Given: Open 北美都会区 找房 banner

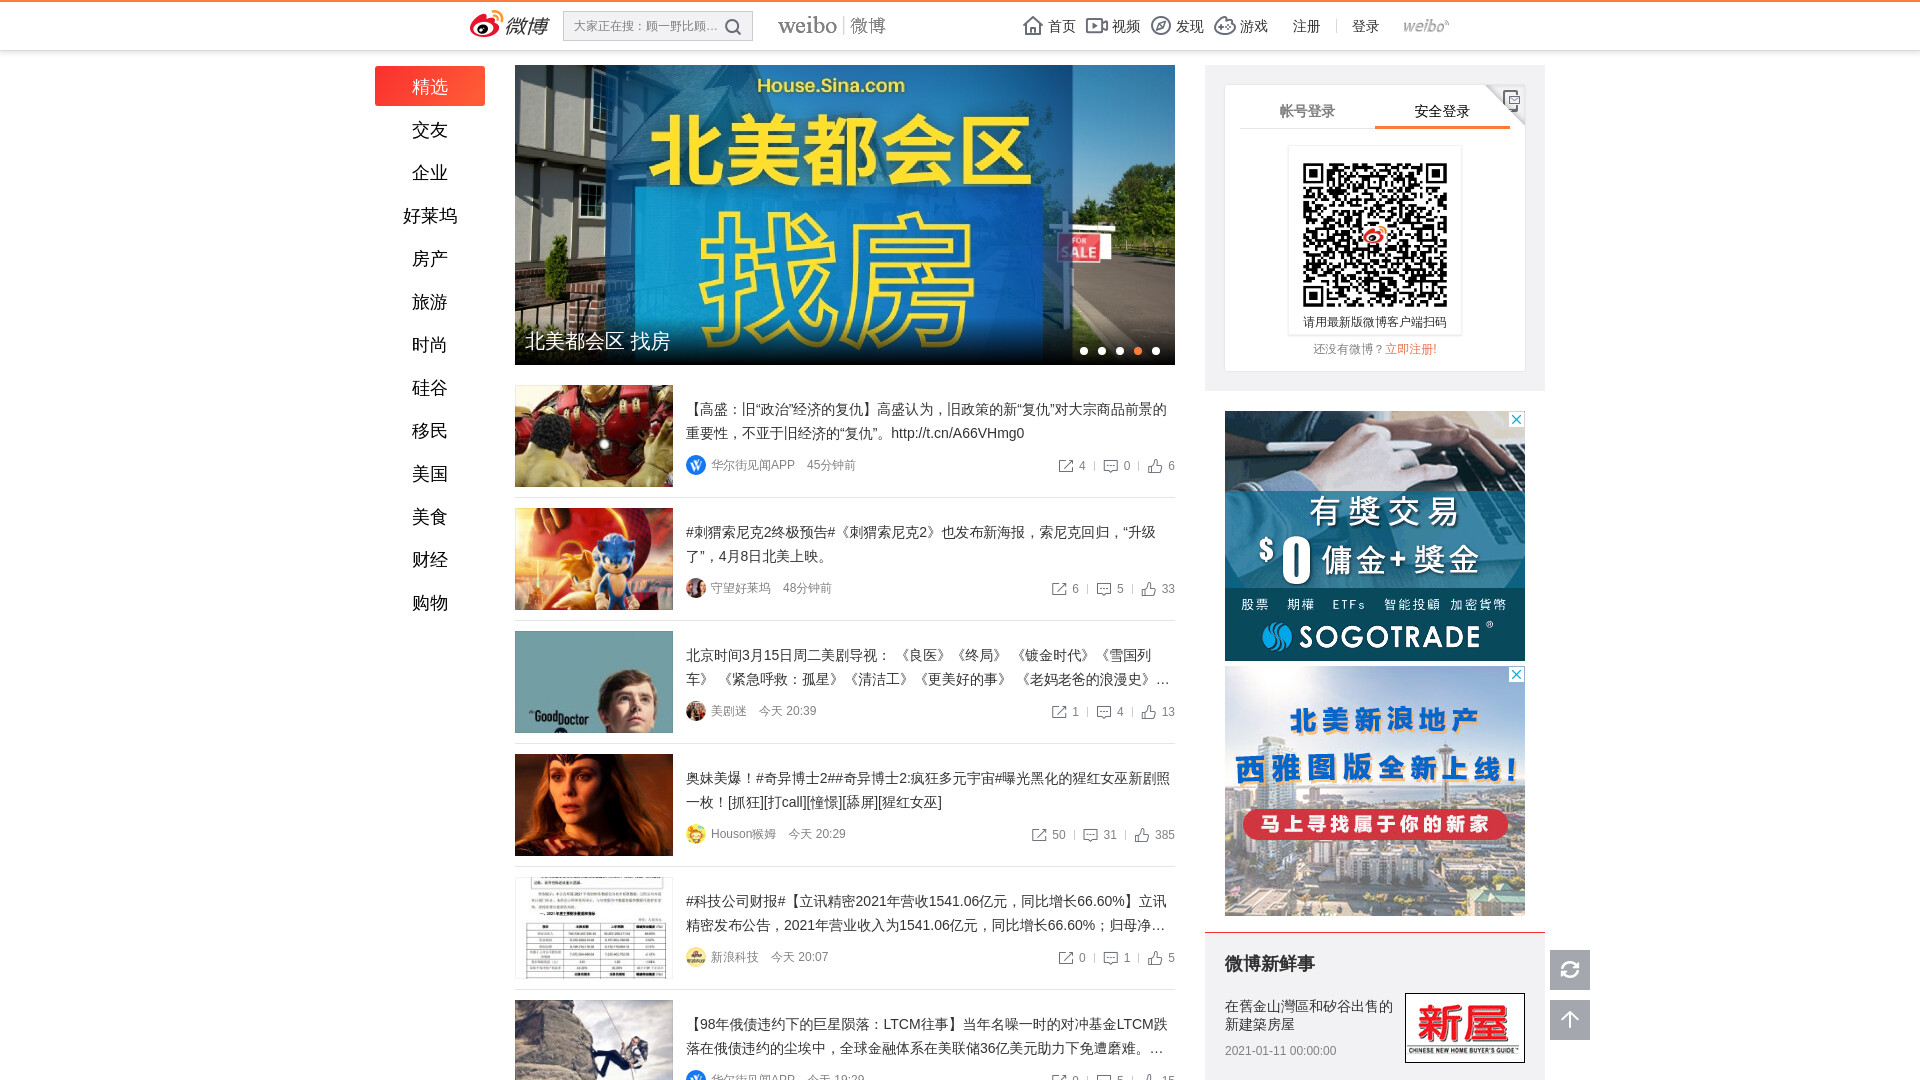Looking at the screenshot, I should tap(845, 215).
